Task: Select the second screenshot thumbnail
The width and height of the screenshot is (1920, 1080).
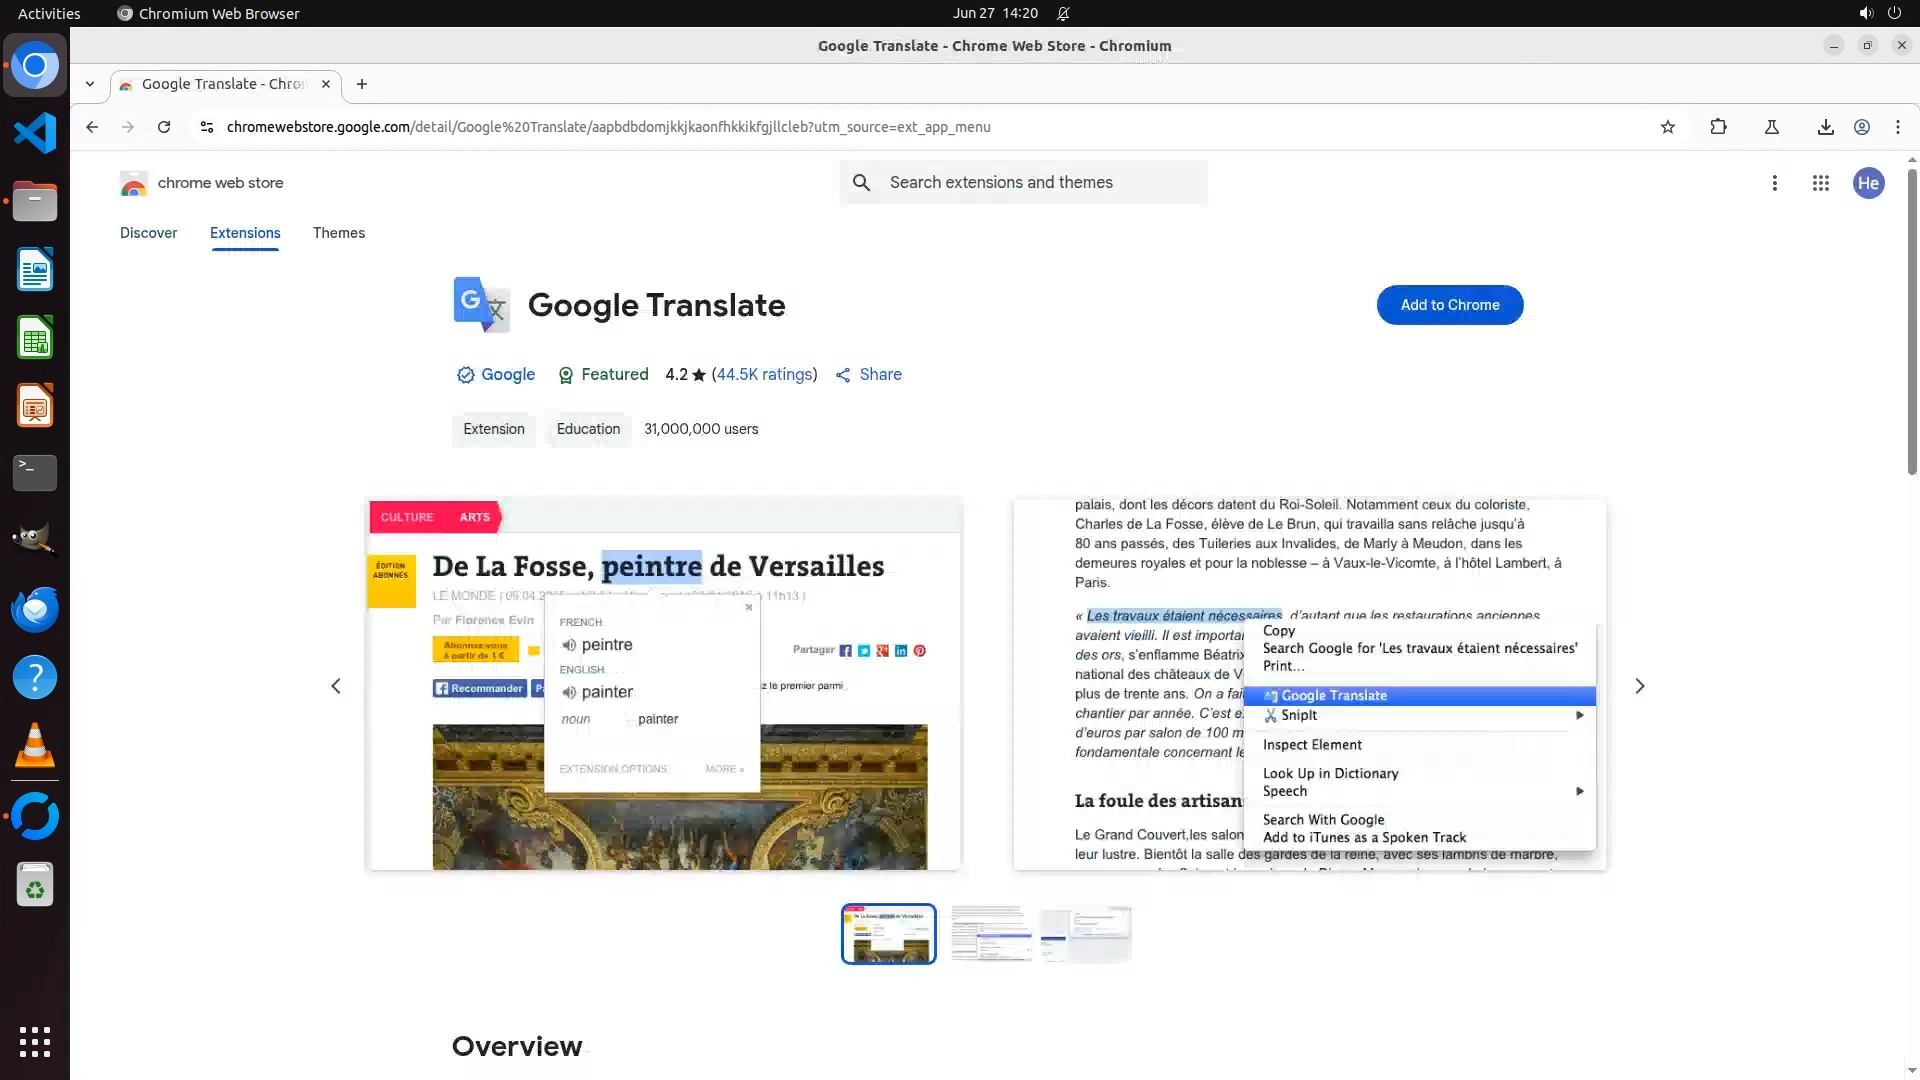Action: click(x=990, y=934)
